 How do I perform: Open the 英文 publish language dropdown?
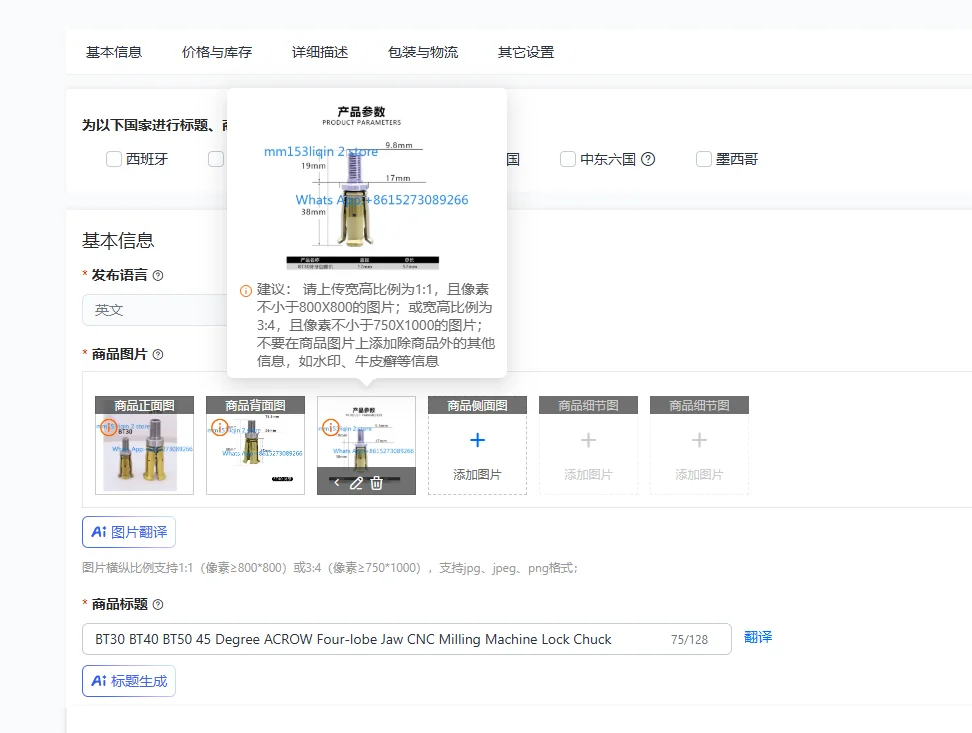[155, 310]
